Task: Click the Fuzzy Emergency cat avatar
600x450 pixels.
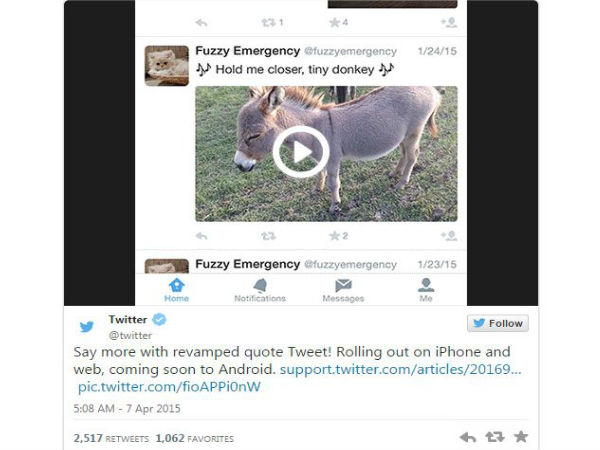Action: (166, 65)
